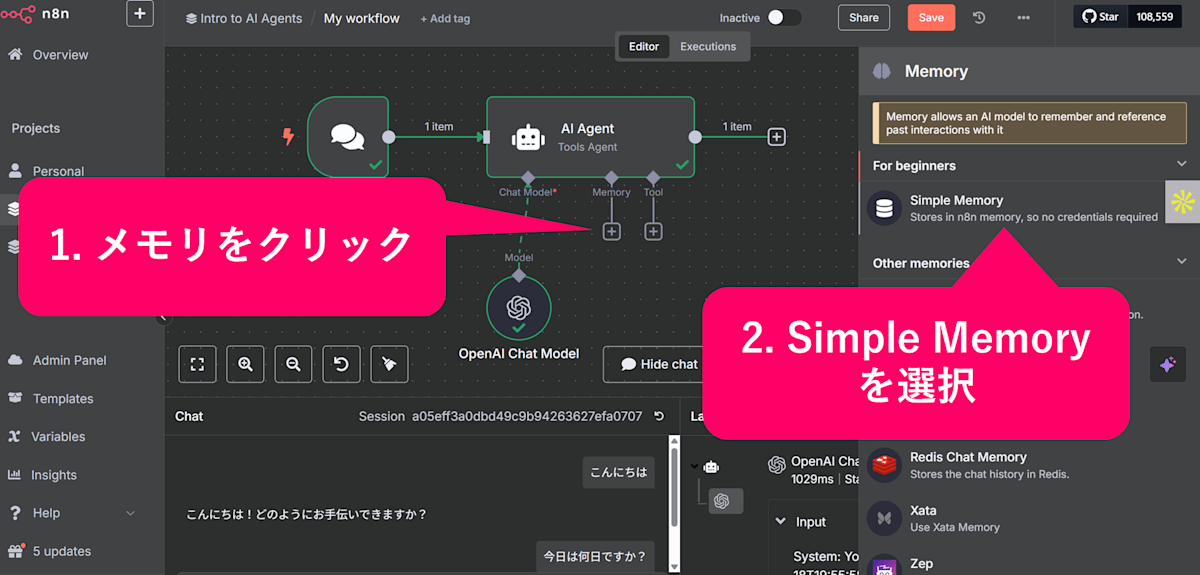Screen dimensions: 1200x575
Task: Open the three-dot workflow menu
Action: coord(1023,17)
